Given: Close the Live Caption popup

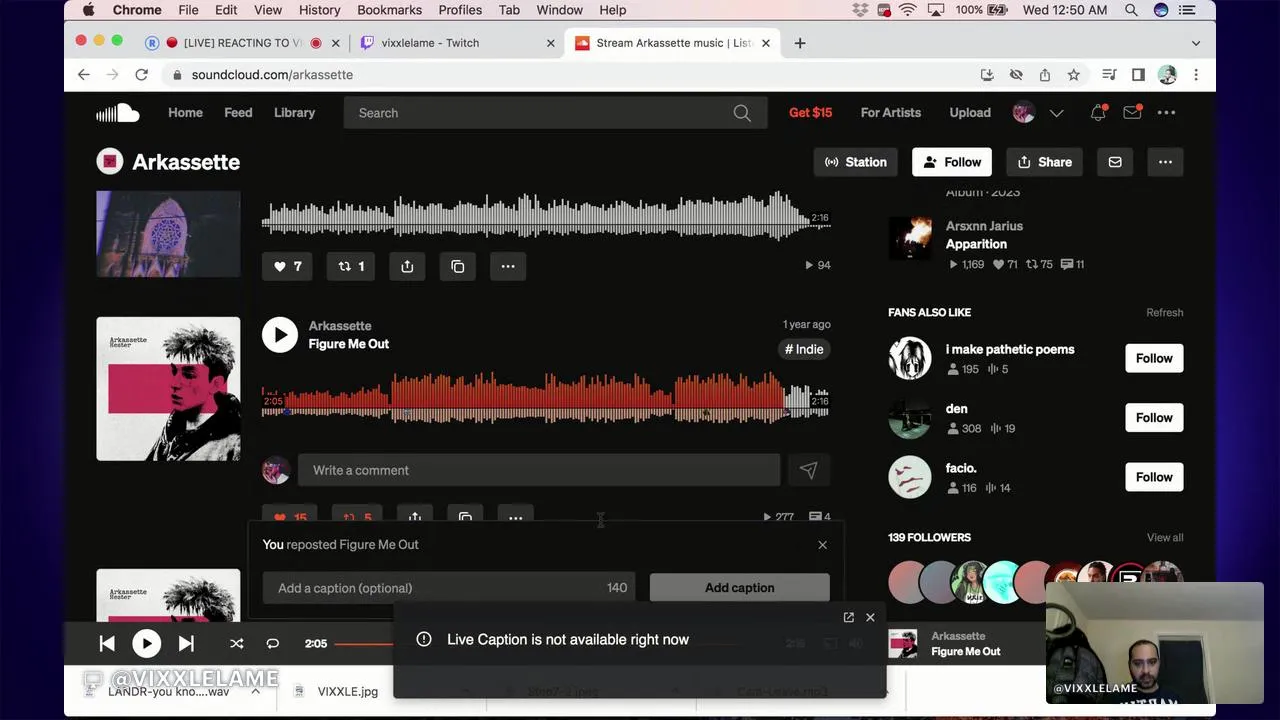Looking at the screenshot, I should 870,617.
